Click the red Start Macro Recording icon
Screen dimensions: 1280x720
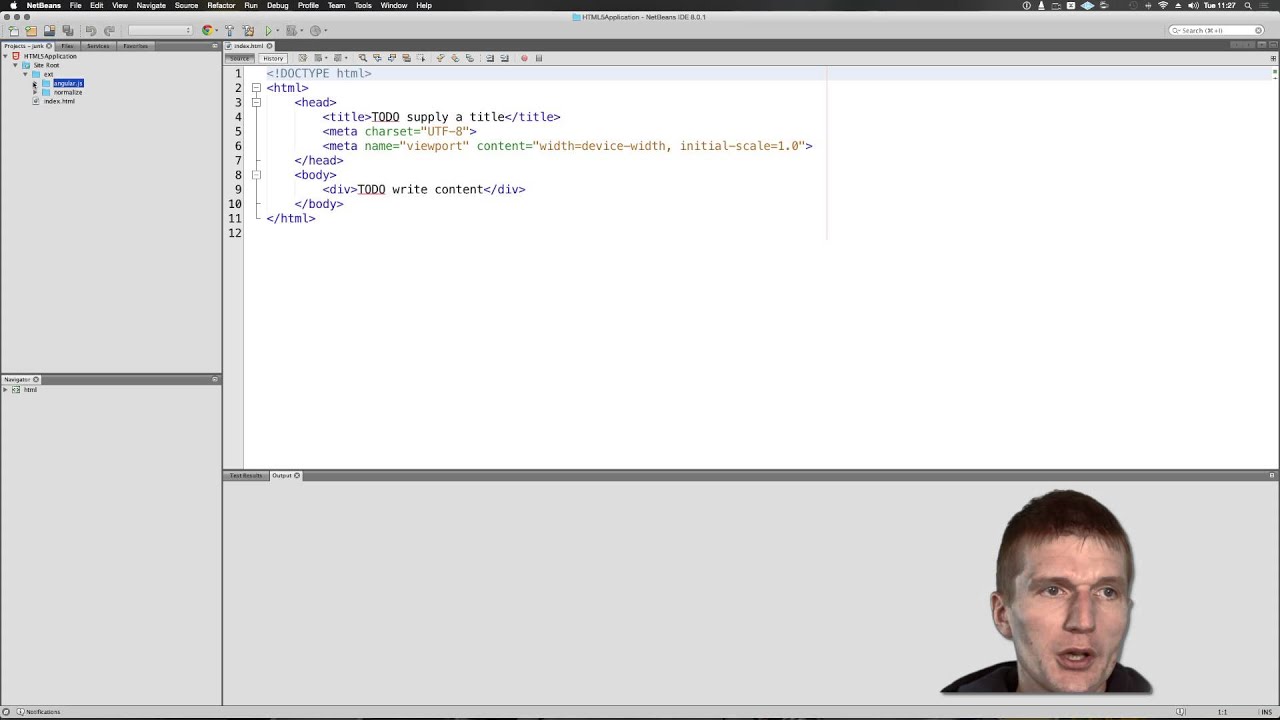point(524,58)
